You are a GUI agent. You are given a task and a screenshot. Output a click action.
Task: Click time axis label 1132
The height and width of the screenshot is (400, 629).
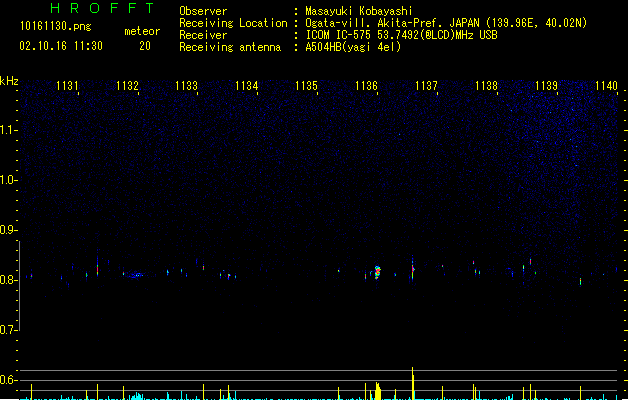coord(127,86)
